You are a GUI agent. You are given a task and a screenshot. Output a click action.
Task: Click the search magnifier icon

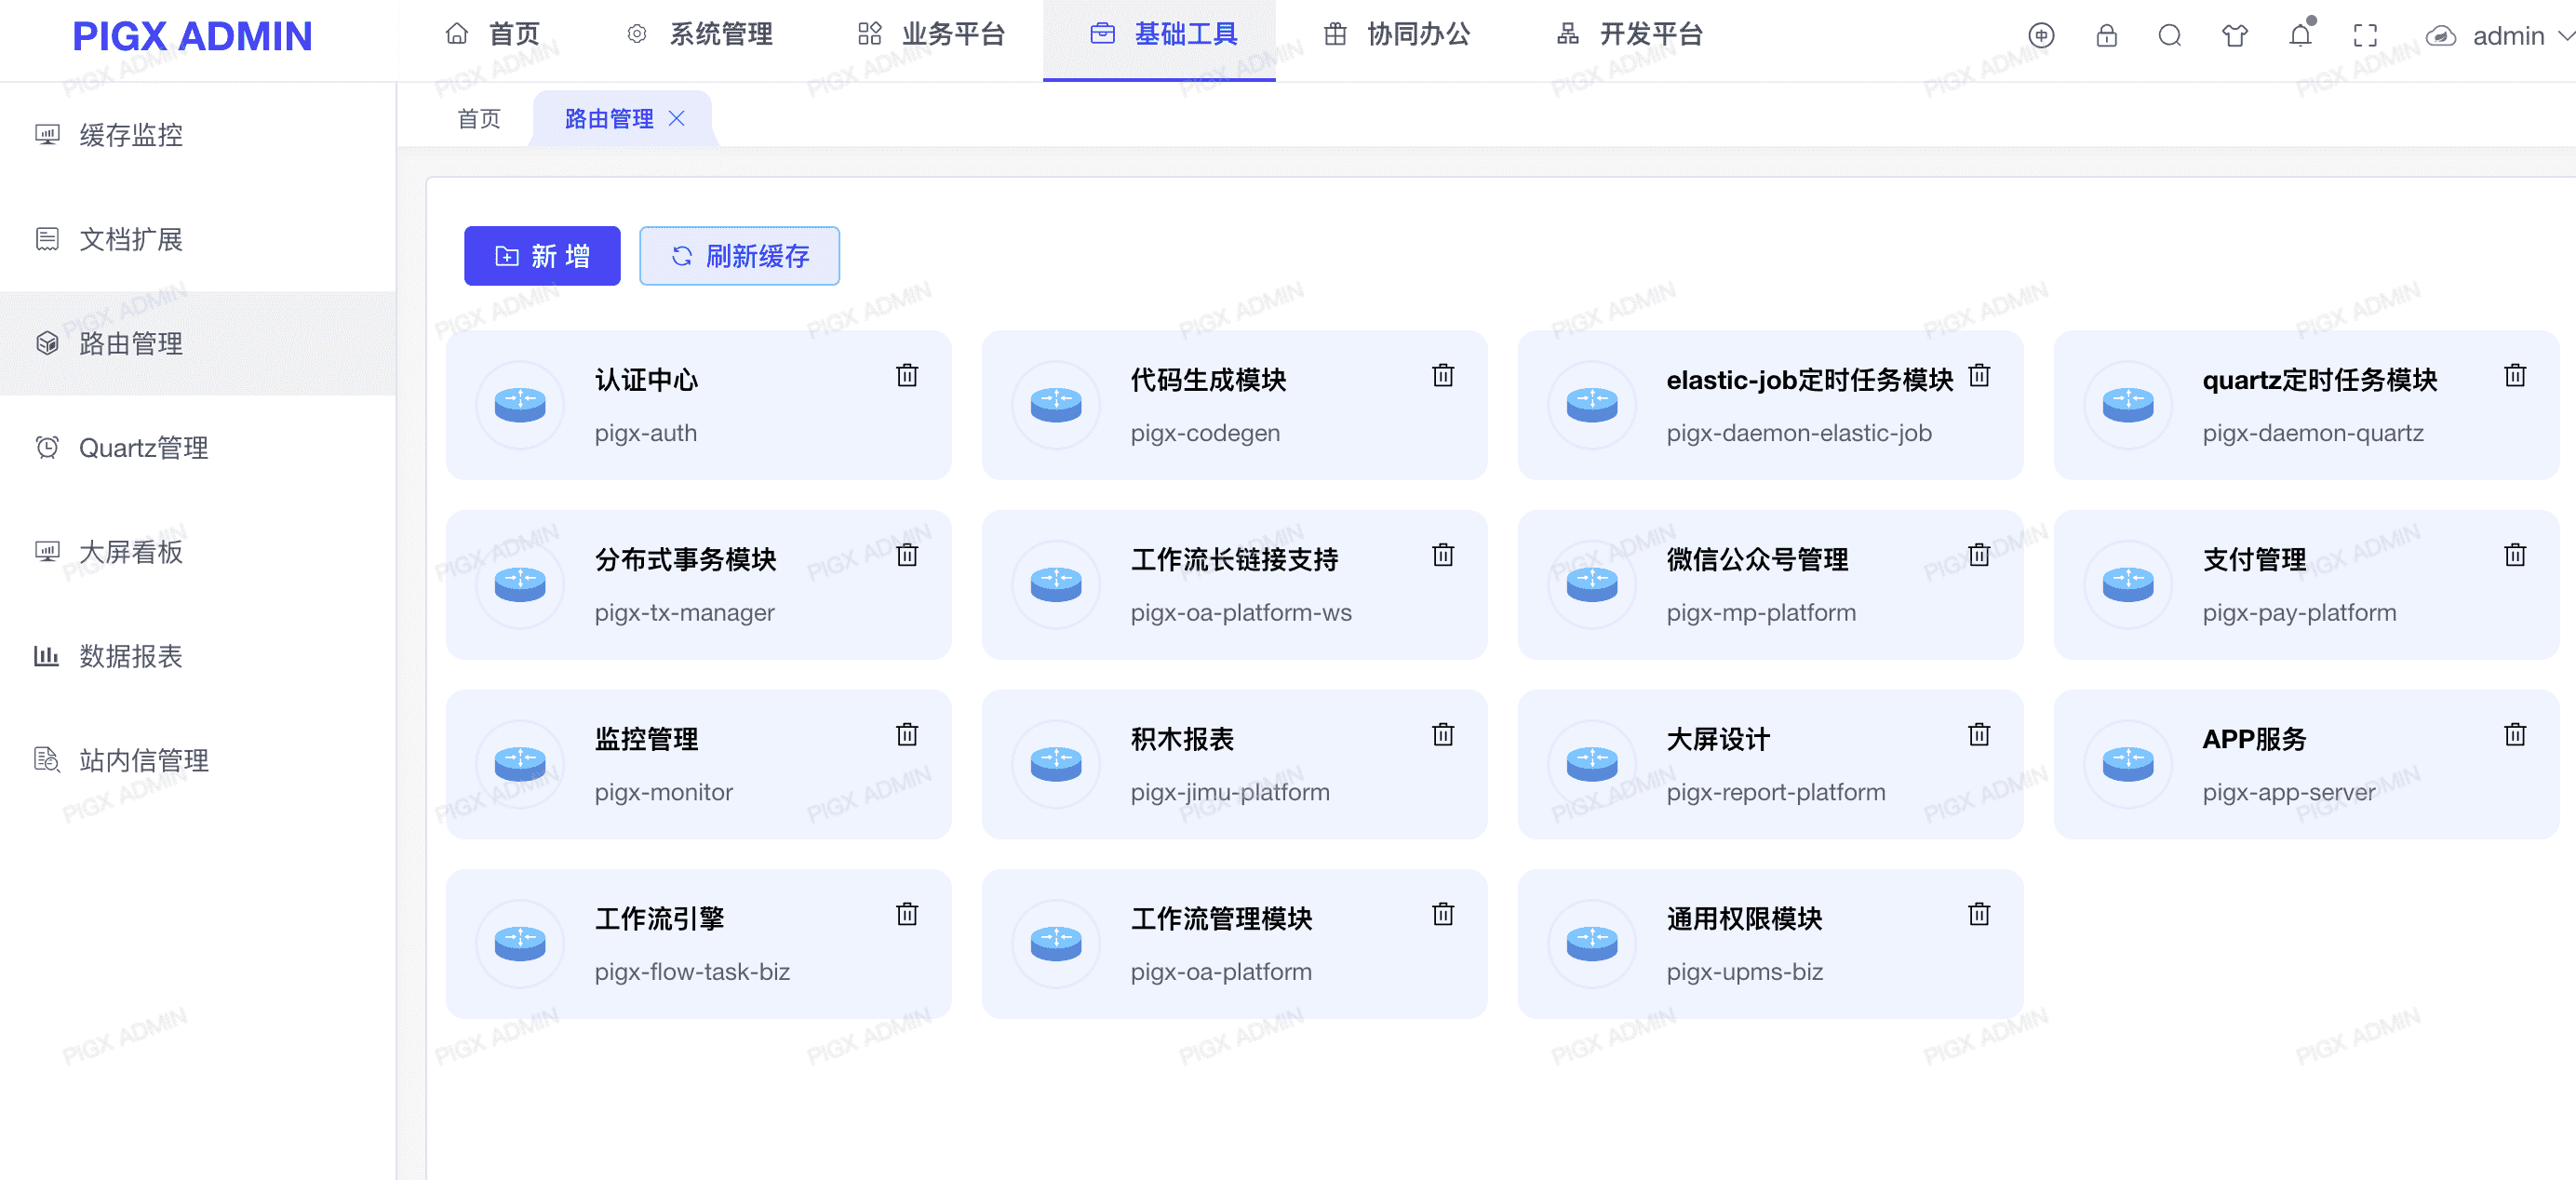[2169, 36]
